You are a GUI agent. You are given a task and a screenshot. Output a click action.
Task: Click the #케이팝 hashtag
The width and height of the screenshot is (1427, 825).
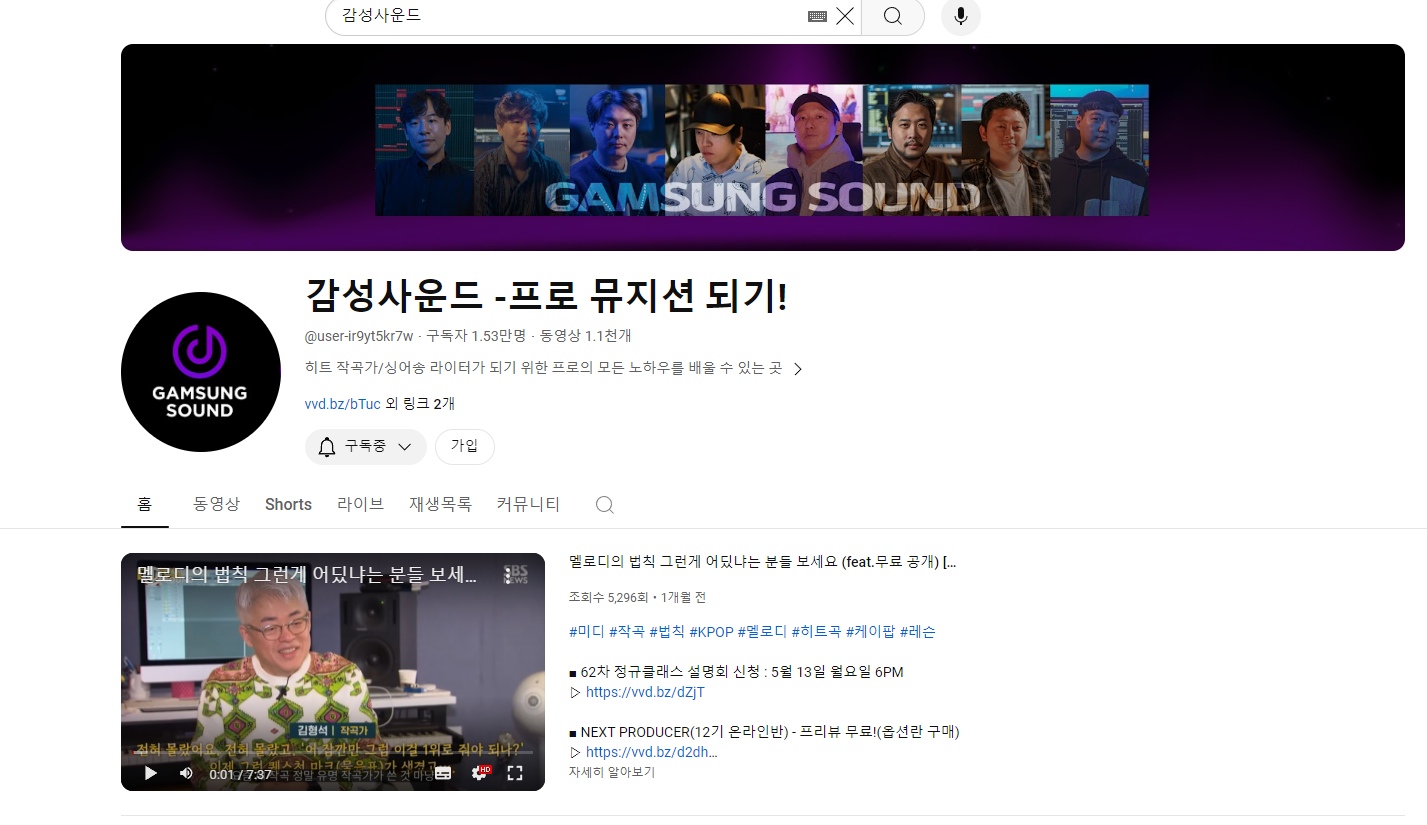871,632
